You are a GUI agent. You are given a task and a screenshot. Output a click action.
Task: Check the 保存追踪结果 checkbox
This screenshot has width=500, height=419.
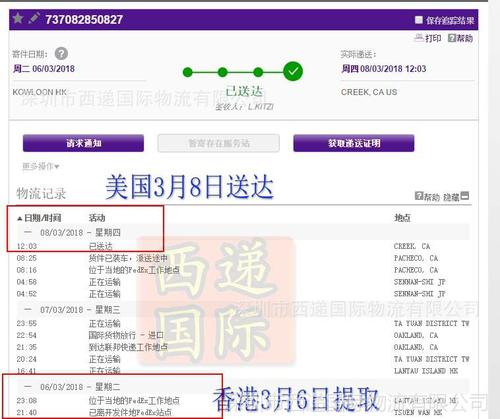pyautogui.click(x=419, y=20)
